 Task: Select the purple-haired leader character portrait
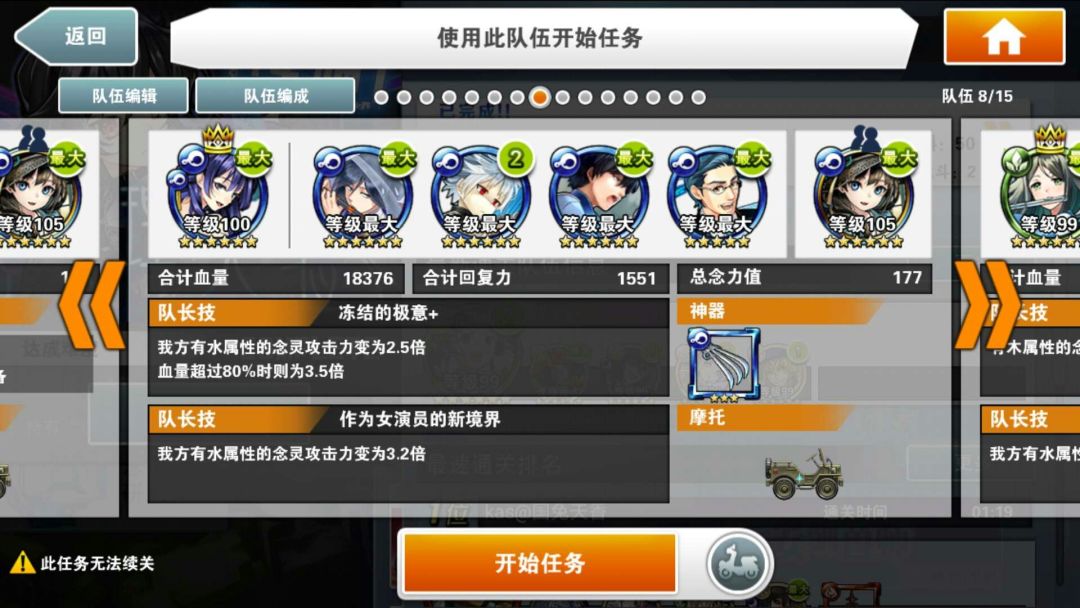click(218, 193)
